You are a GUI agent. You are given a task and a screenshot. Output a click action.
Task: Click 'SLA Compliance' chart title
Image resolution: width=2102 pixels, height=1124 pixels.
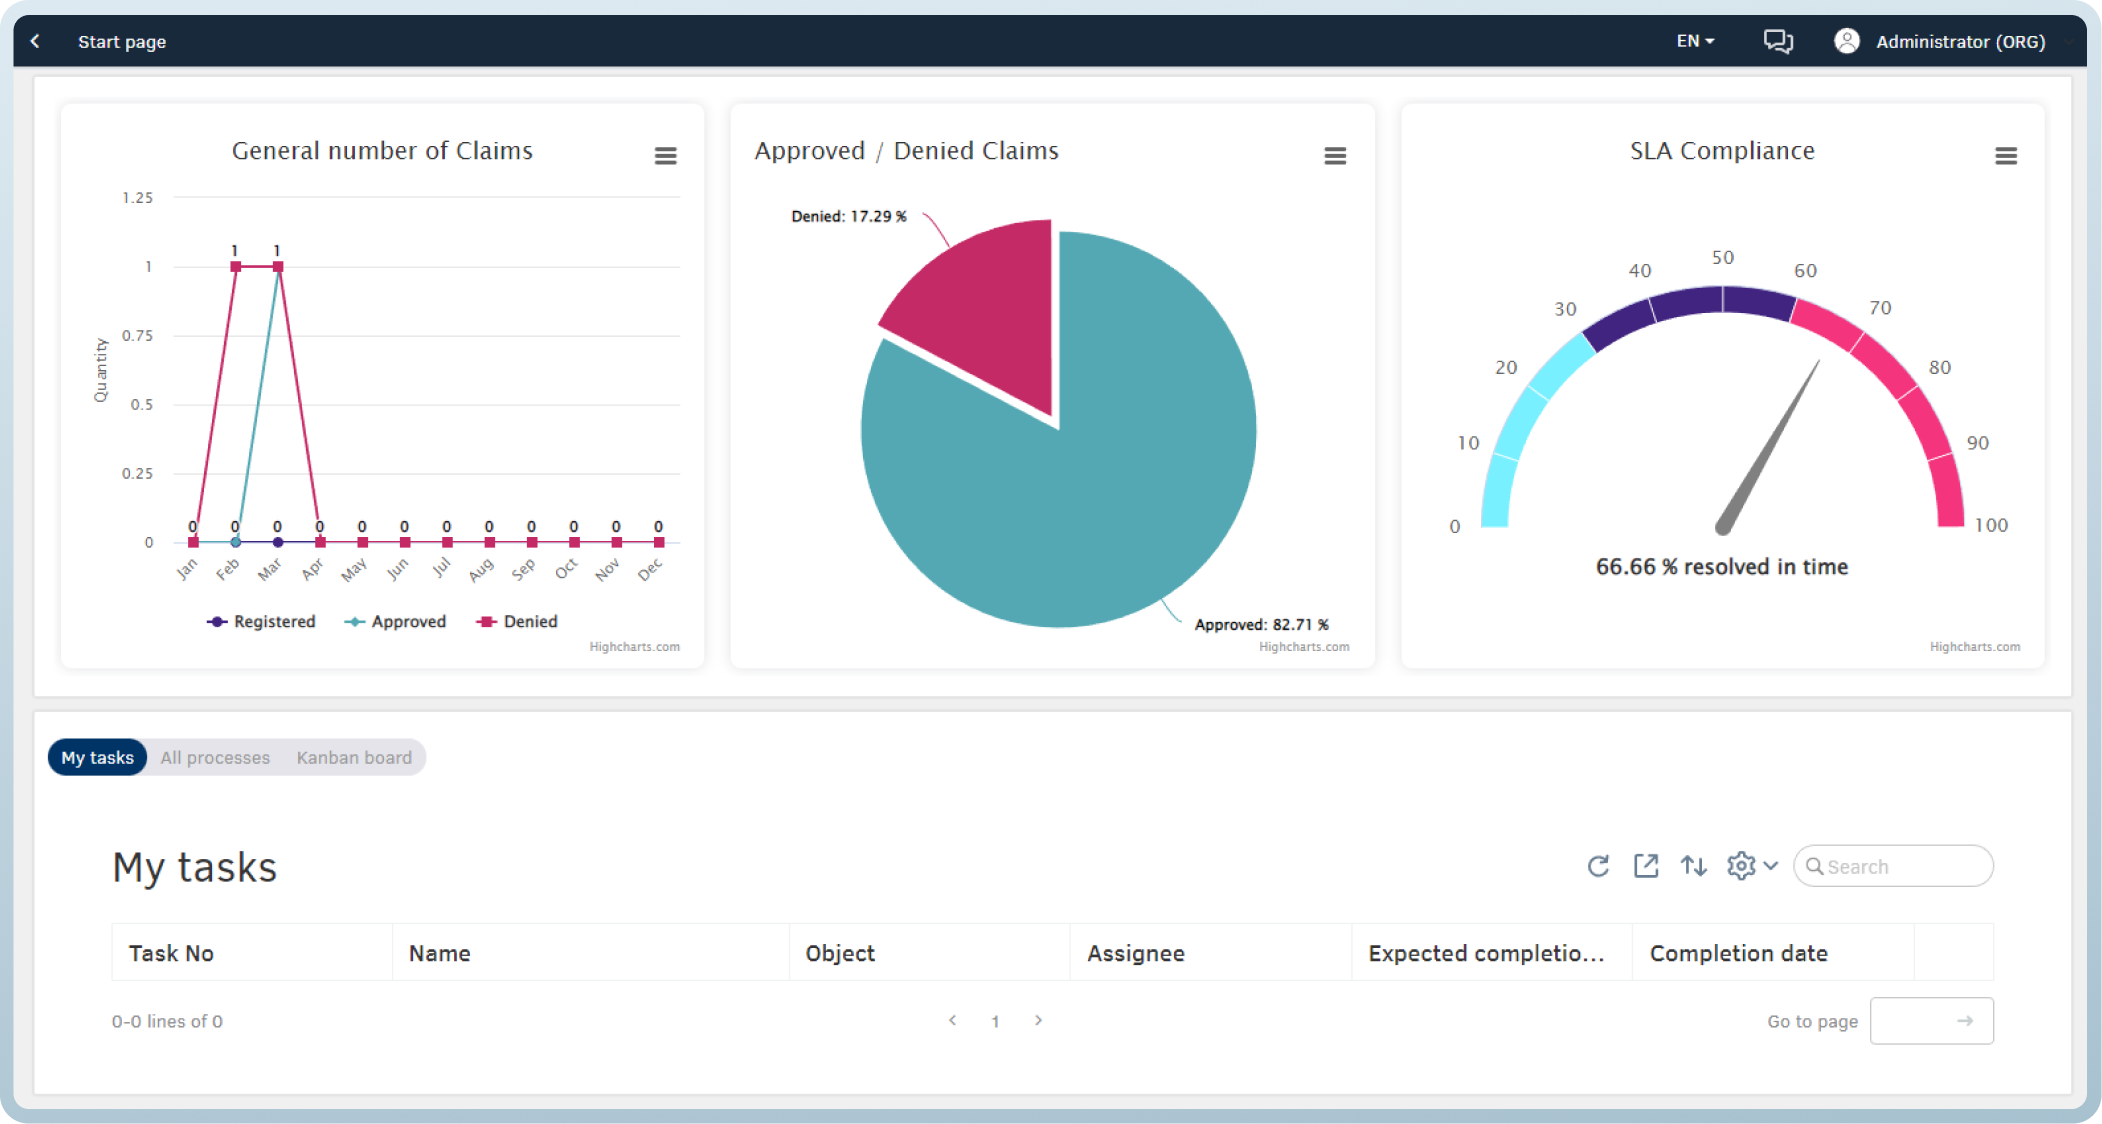[x=1722, y=151]
